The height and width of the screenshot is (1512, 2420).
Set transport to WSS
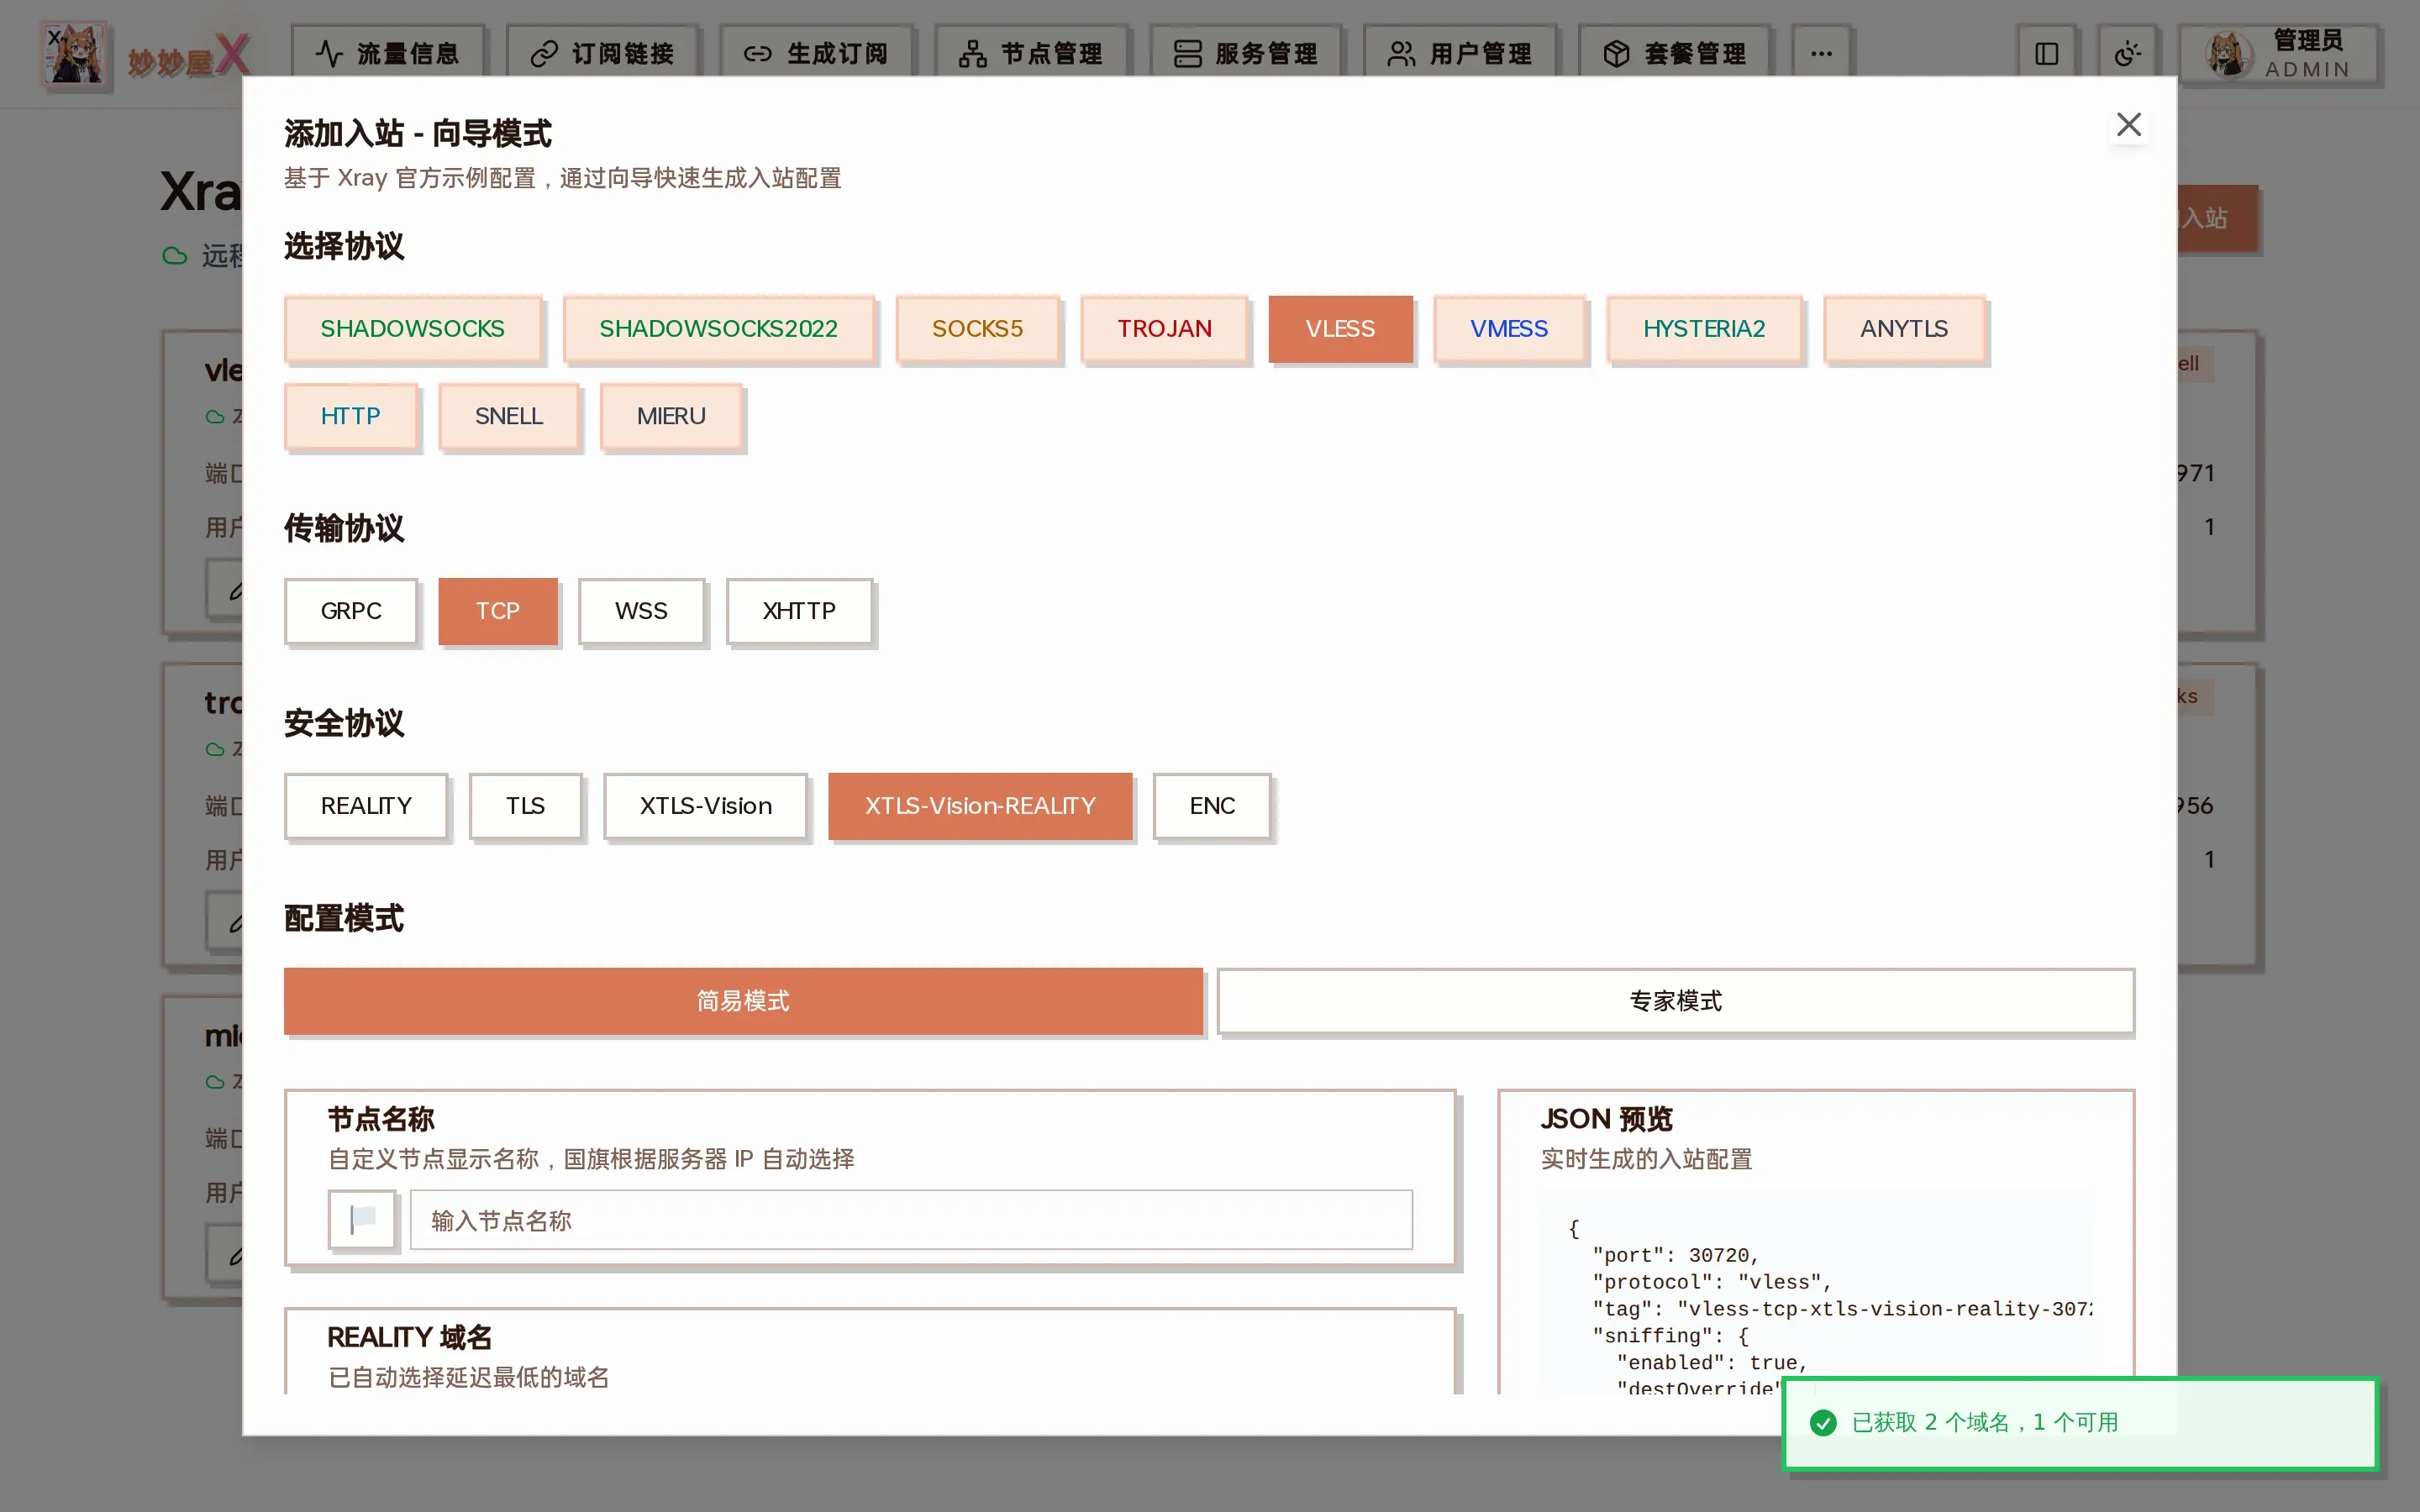pyautogui.click(x=641, y=611)
